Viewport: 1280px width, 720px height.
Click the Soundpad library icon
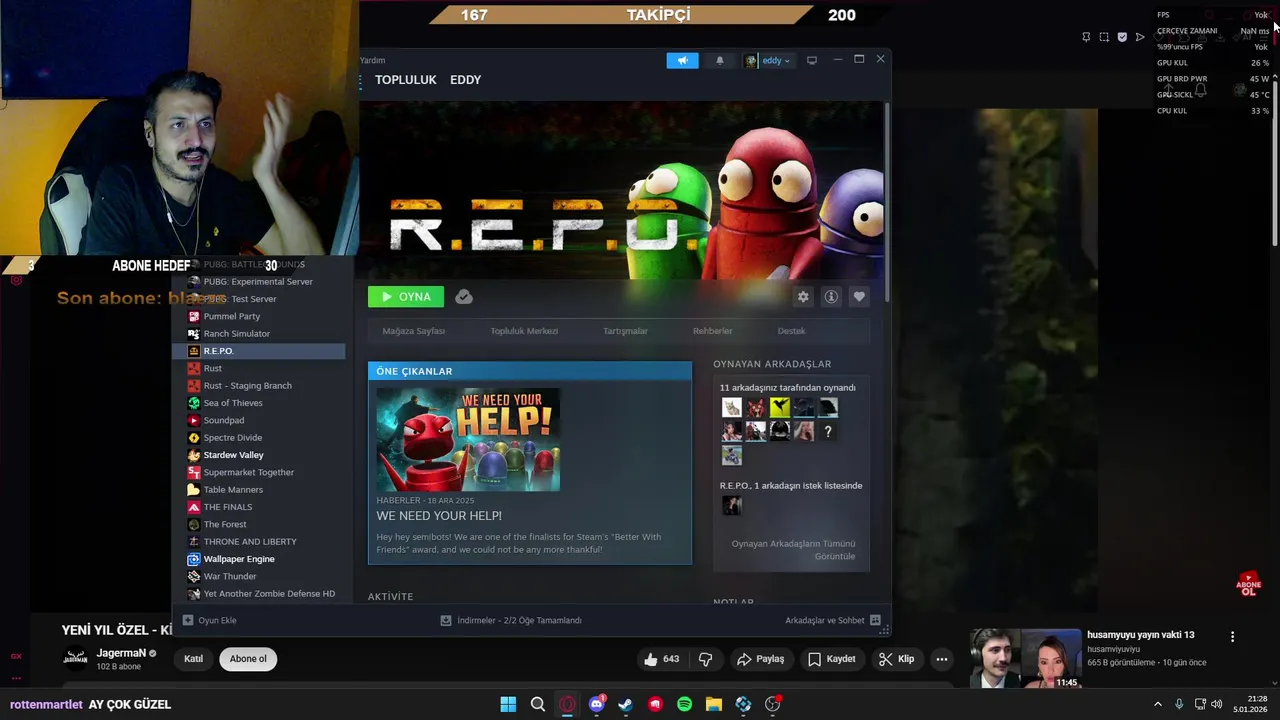(194, 421)
